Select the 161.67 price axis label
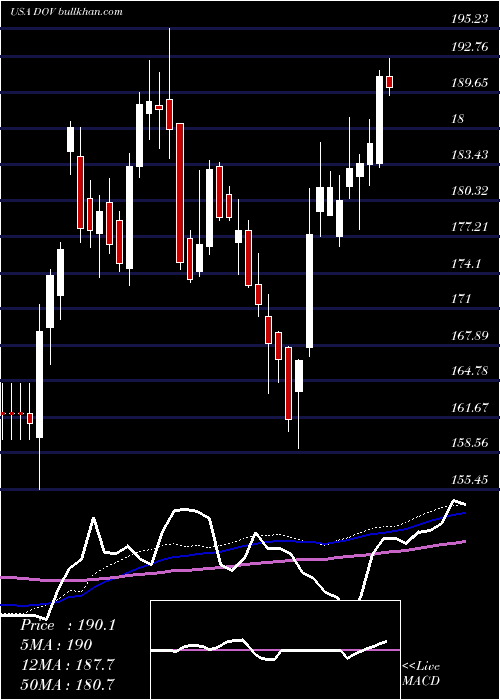 coord(469,408)
